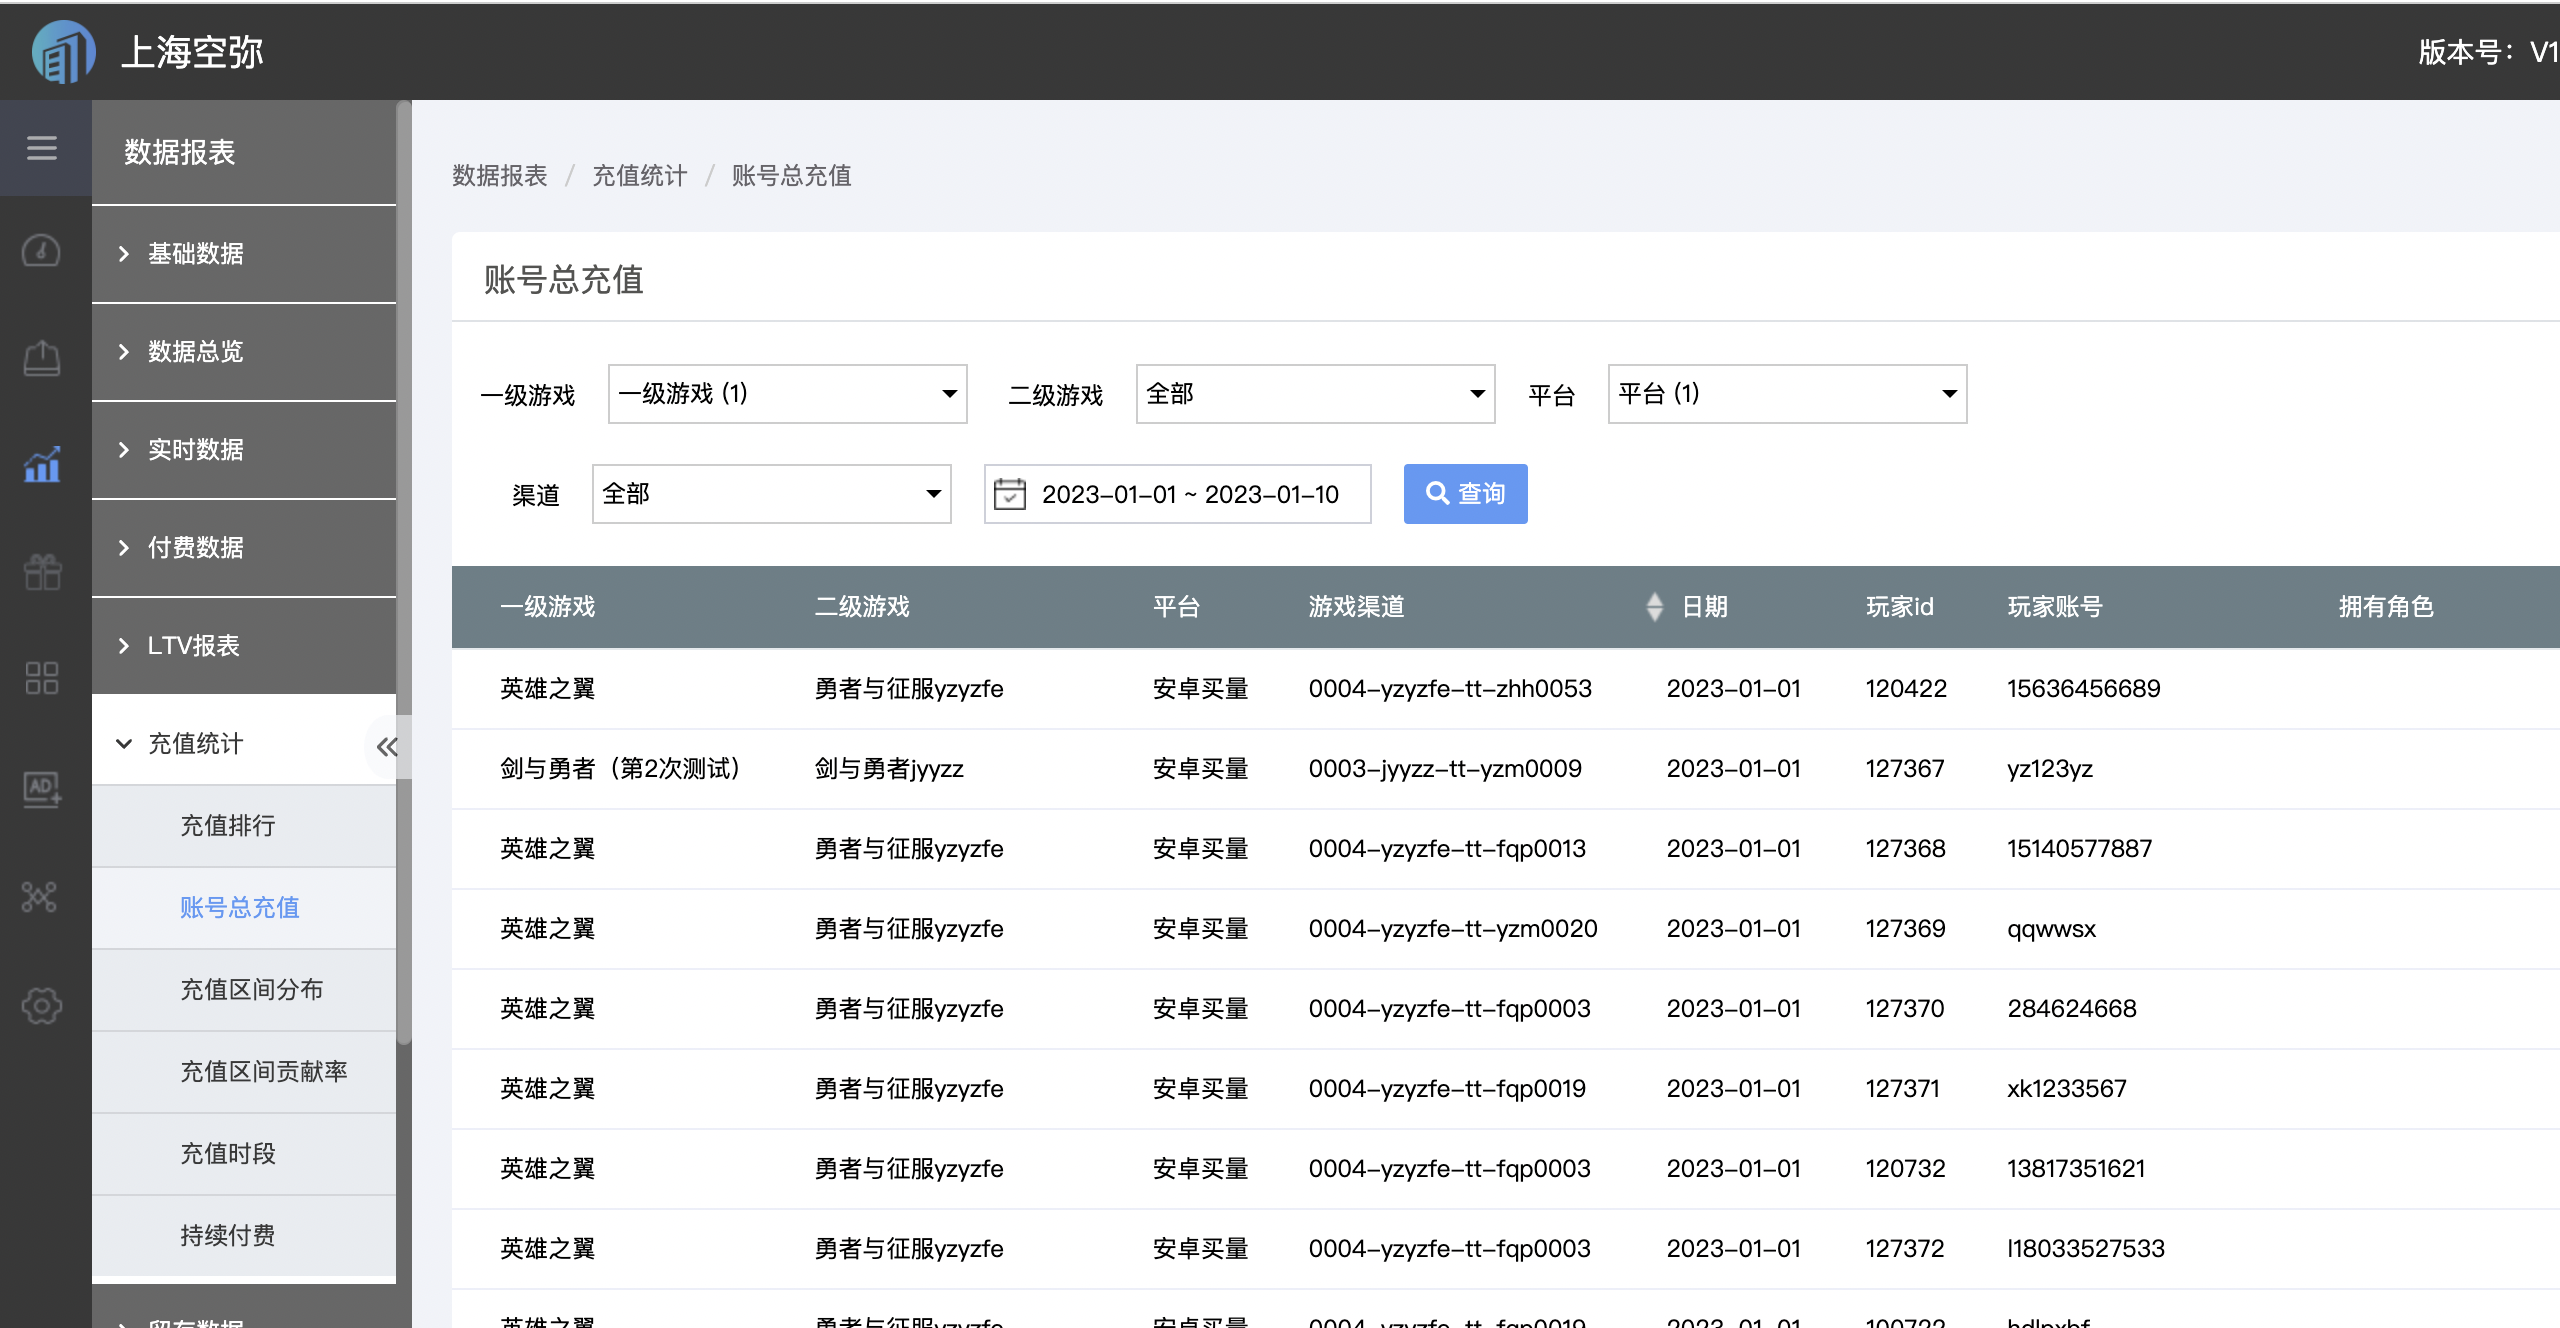Click the 上海空弥 logo icon
The height and width of the screenshot is (1328, 2560).
point(63,52)
